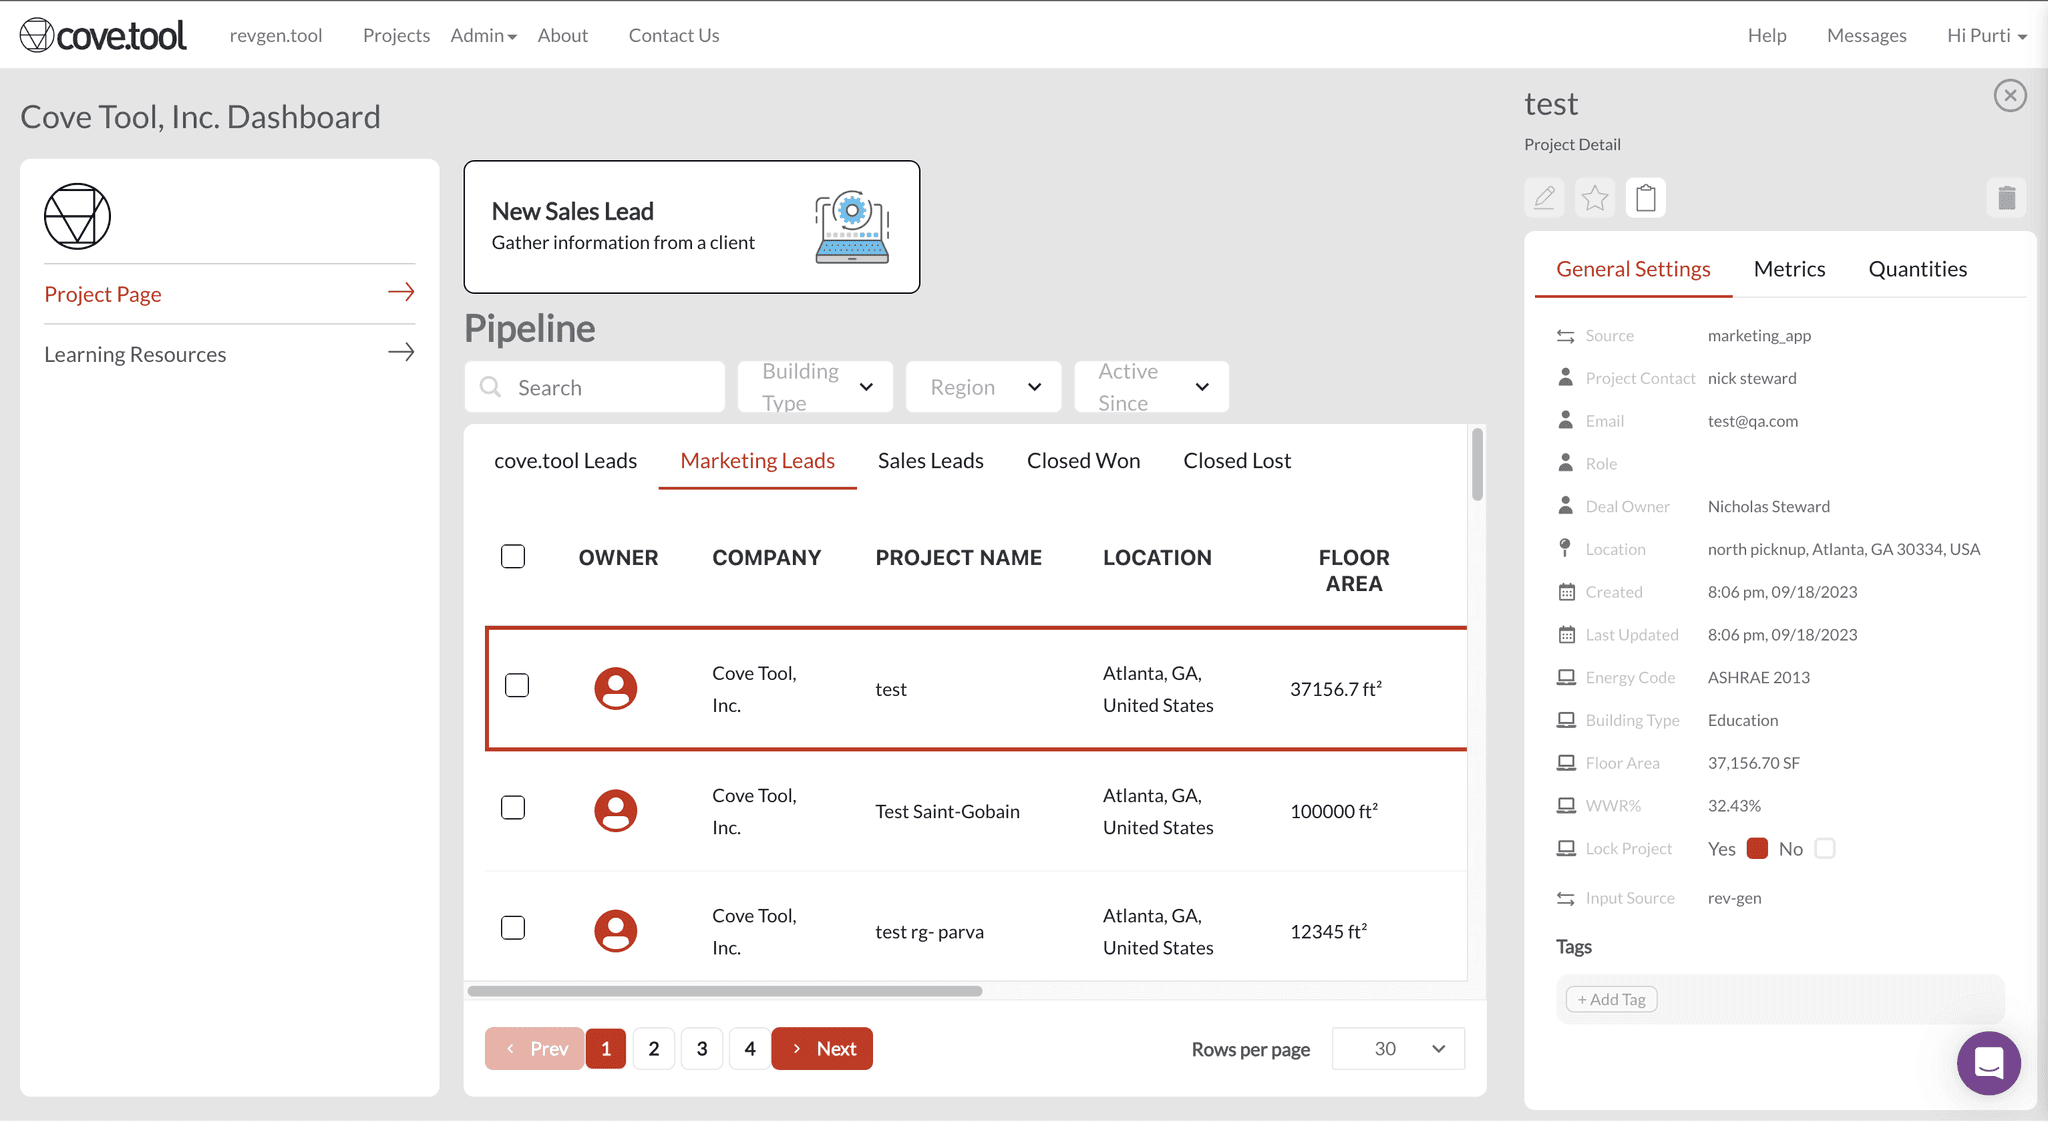This screenshot has width=2048, height=1122.
Task: Click the Project Page arrow icon
Action: (x=401, y=292)
